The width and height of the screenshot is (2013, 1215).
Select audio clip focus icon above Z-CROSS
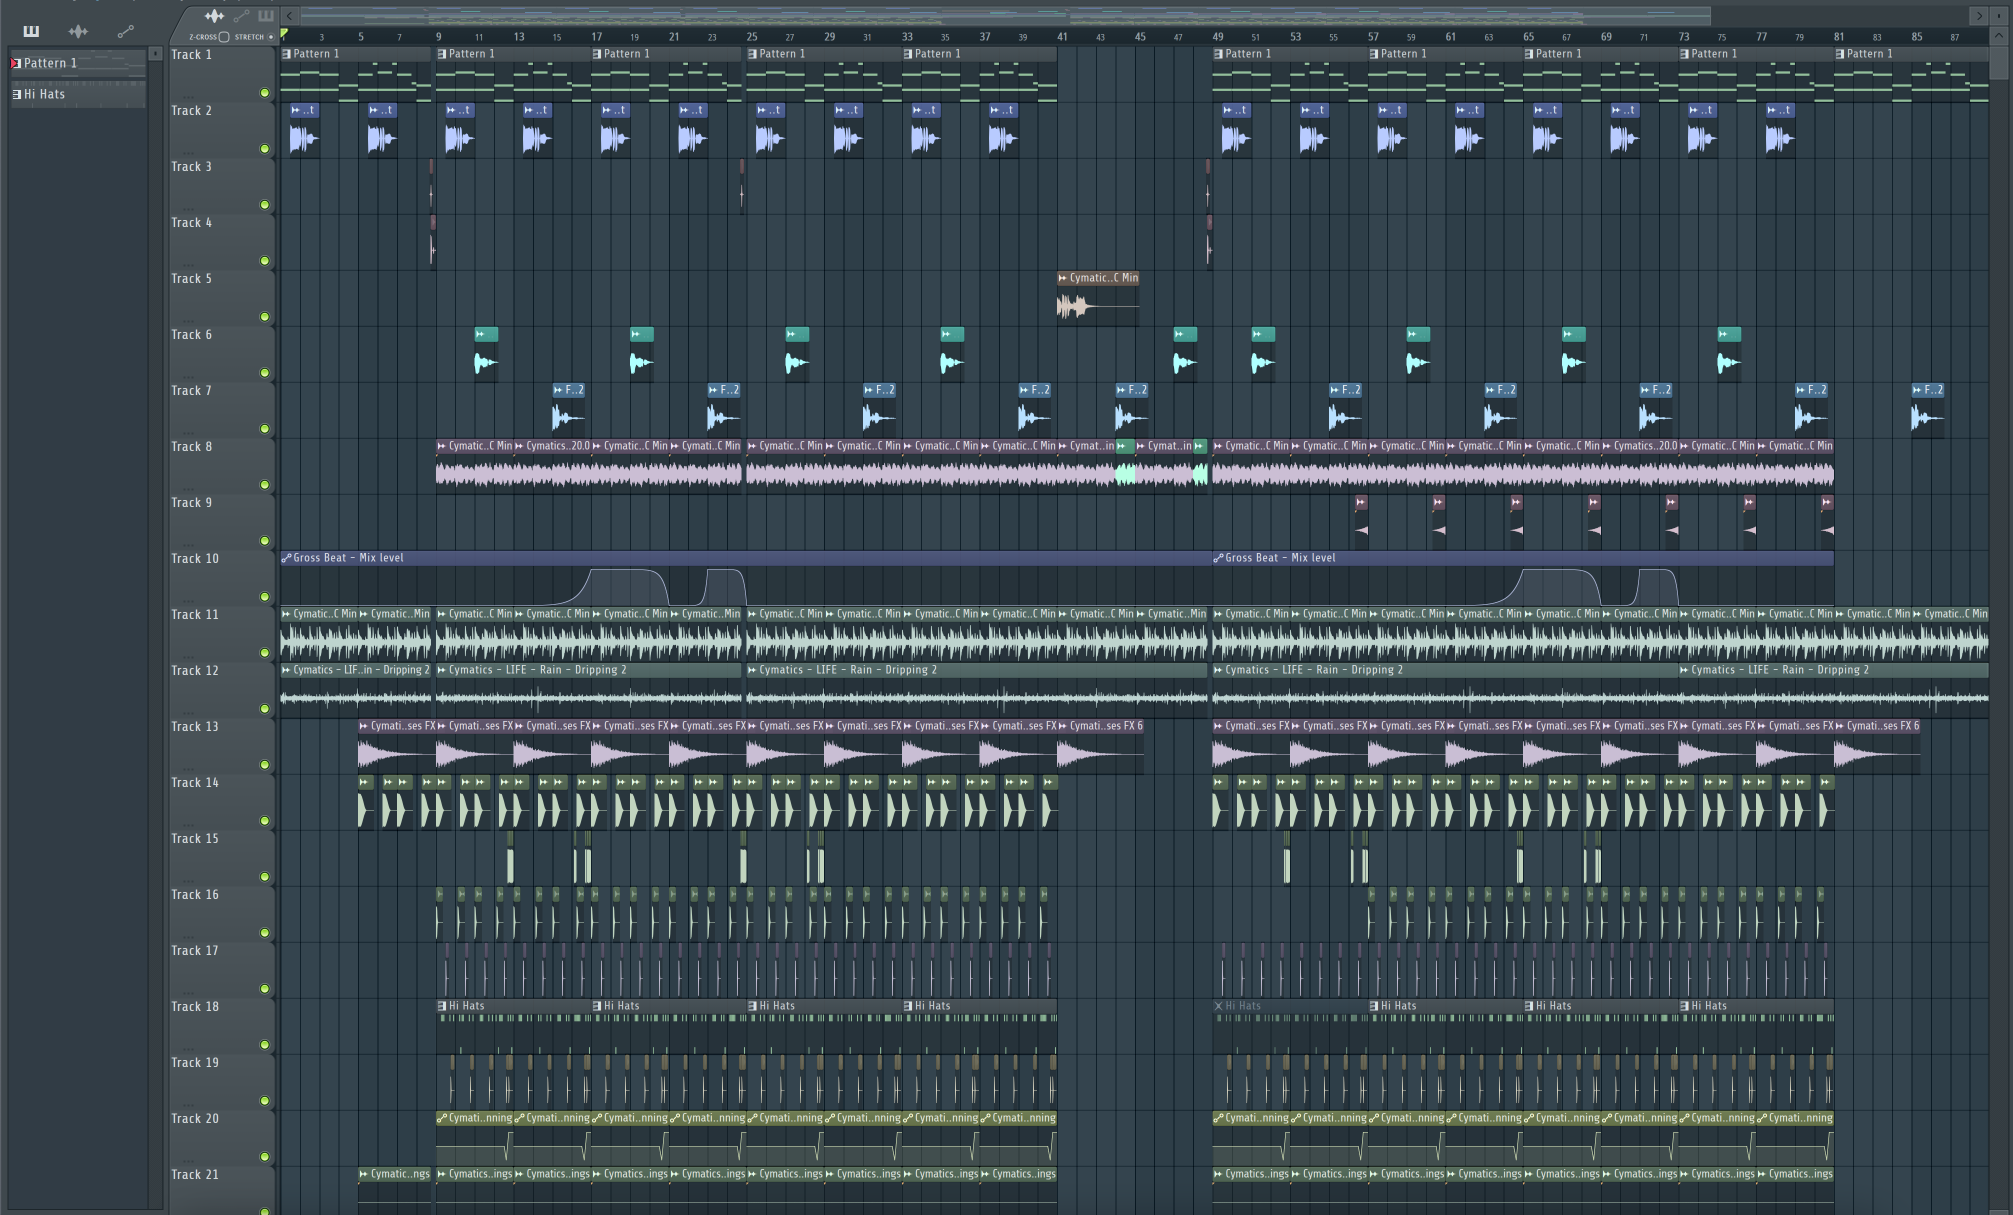click(x=214, y=16)
